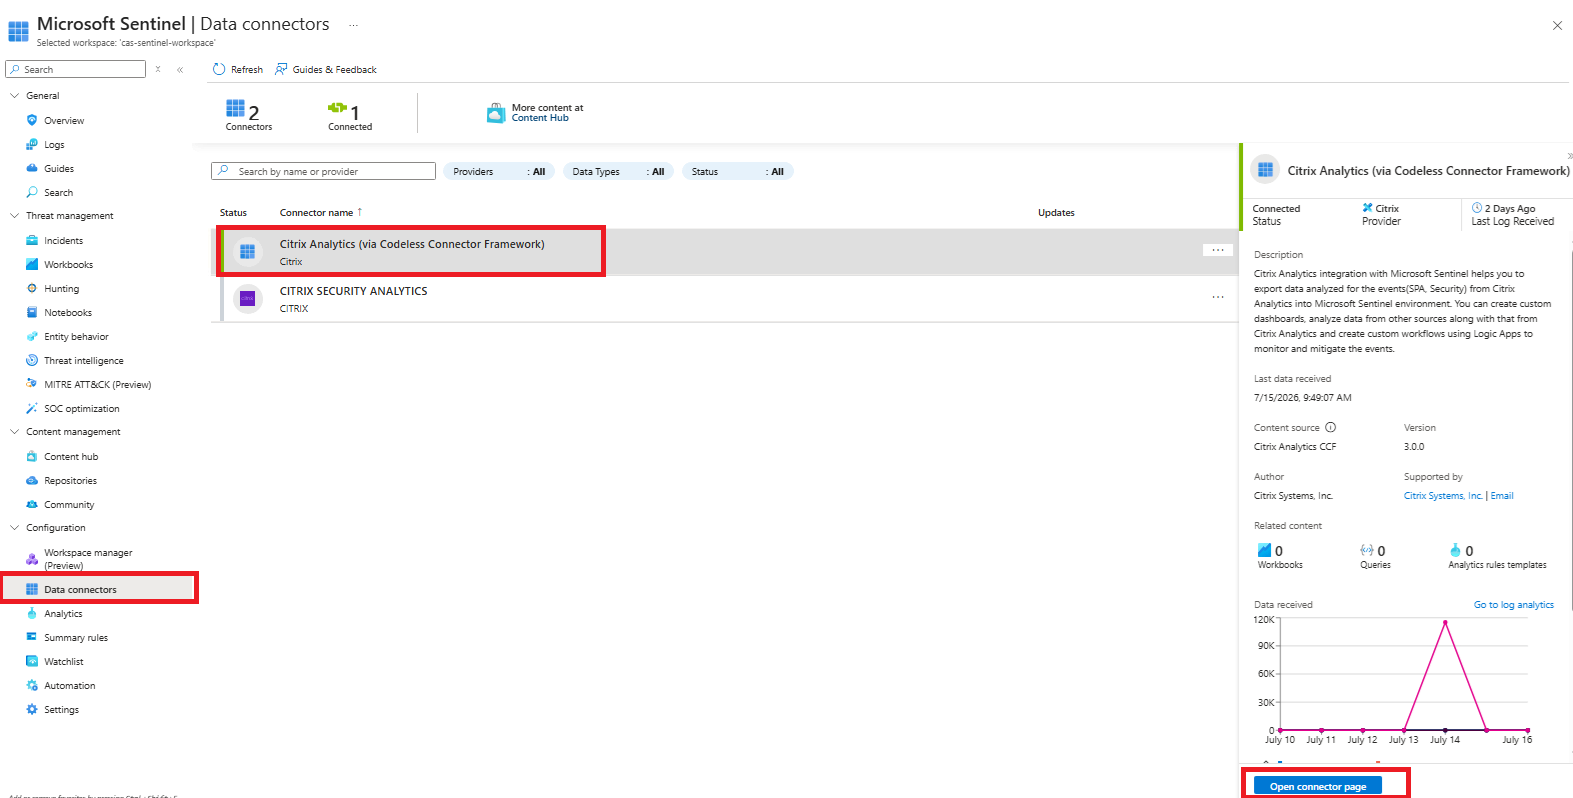
Task: Click the Status column header
Action: tap(233, 213)
